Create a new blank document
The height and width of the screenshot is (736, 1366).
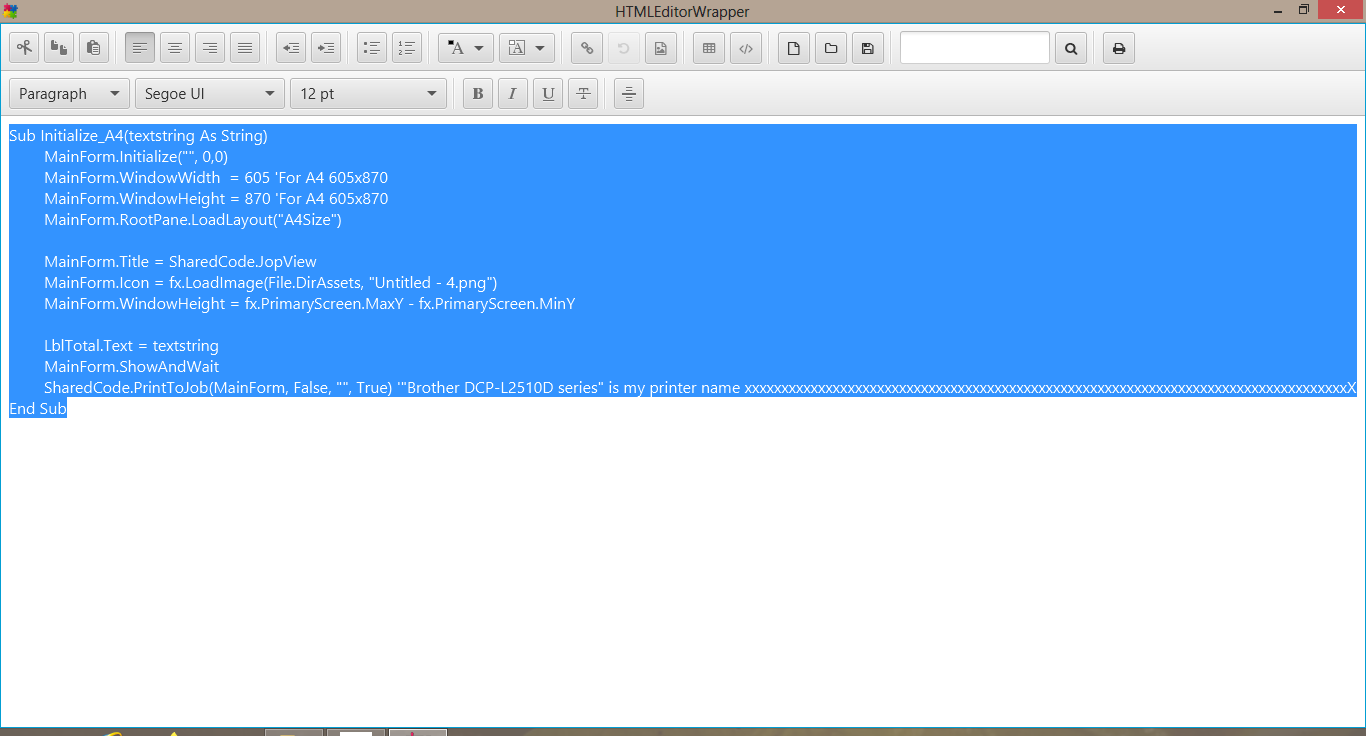(x=794, y=48)
